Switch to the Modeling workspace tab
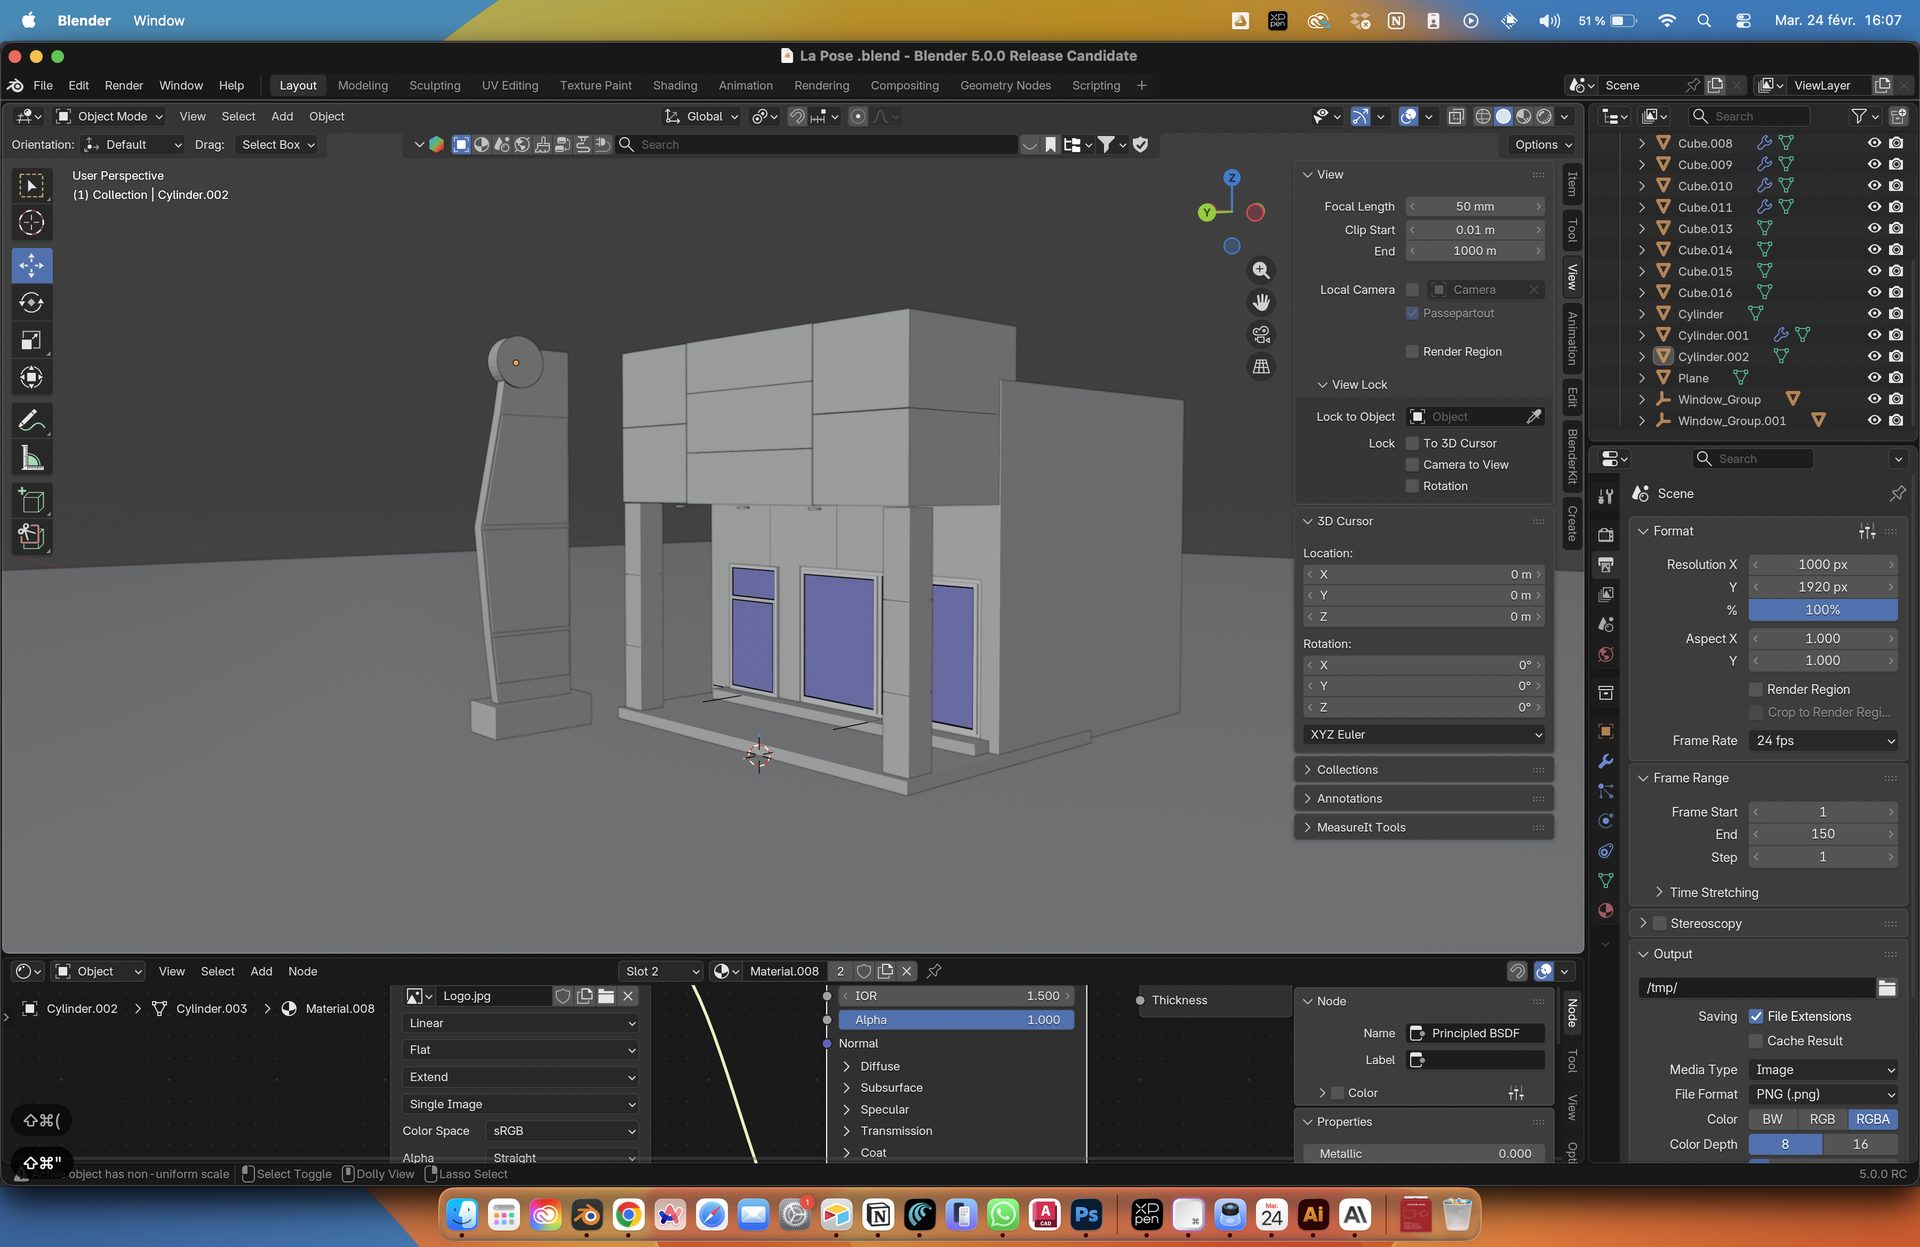Viewport: 1920px width, 1247px height. click(x=363, y=85)
